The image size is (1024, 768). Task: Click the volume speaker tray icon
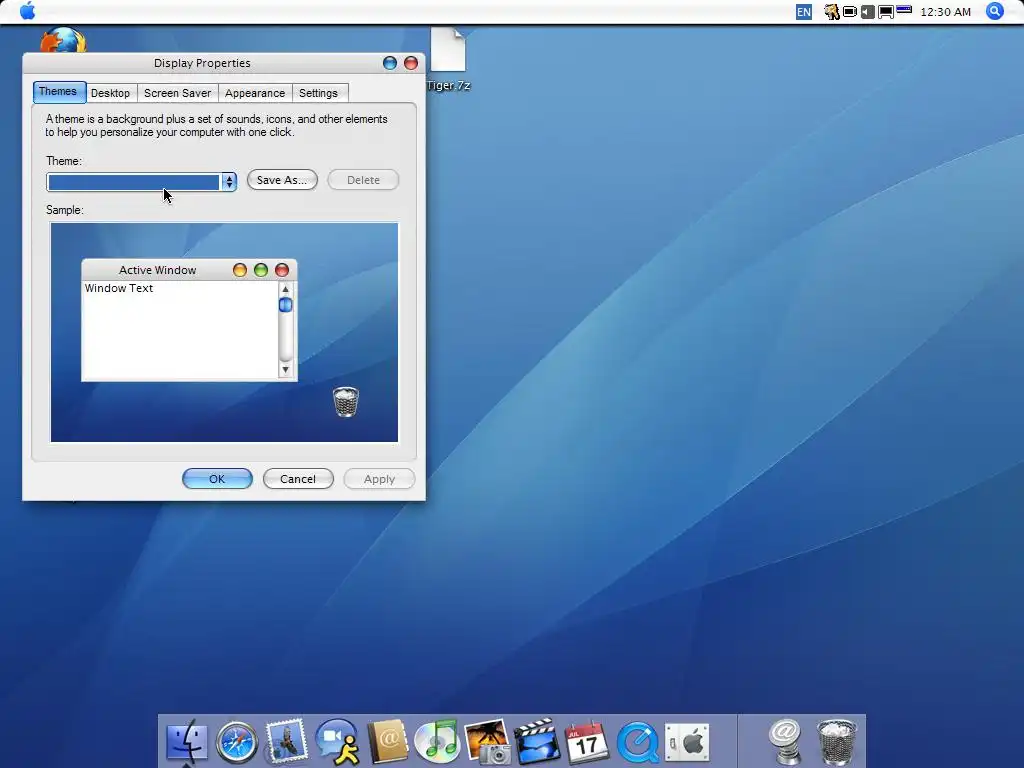pos(867,12)
